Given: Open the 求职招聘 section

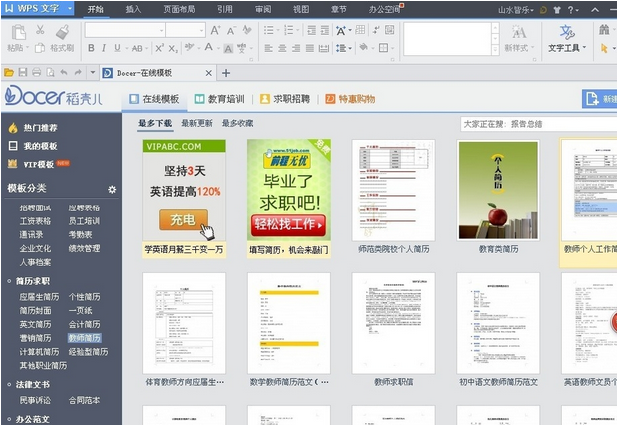Looking at the screenshot, I should pyautogui.click(x=285, y=99).
